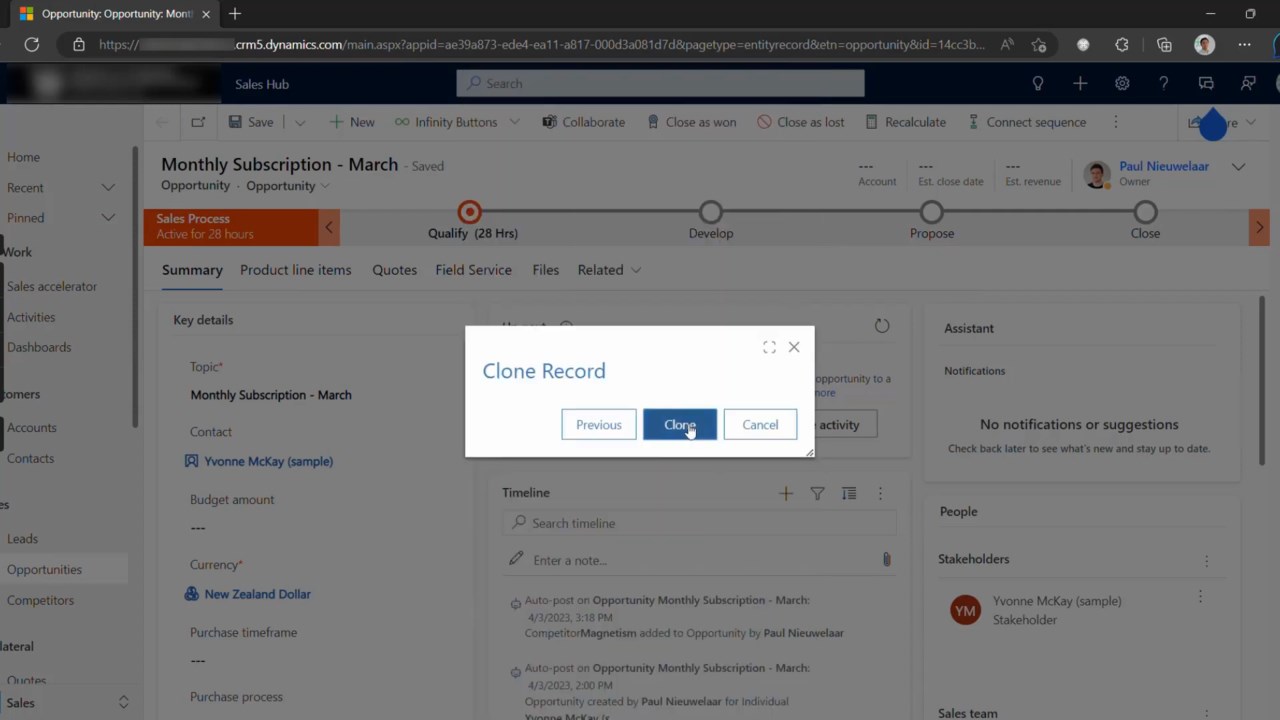This screenshot has width=1280, height=720.
Task: Click the attachment paperclip icon in note
Action: click(x=886, y=560)
